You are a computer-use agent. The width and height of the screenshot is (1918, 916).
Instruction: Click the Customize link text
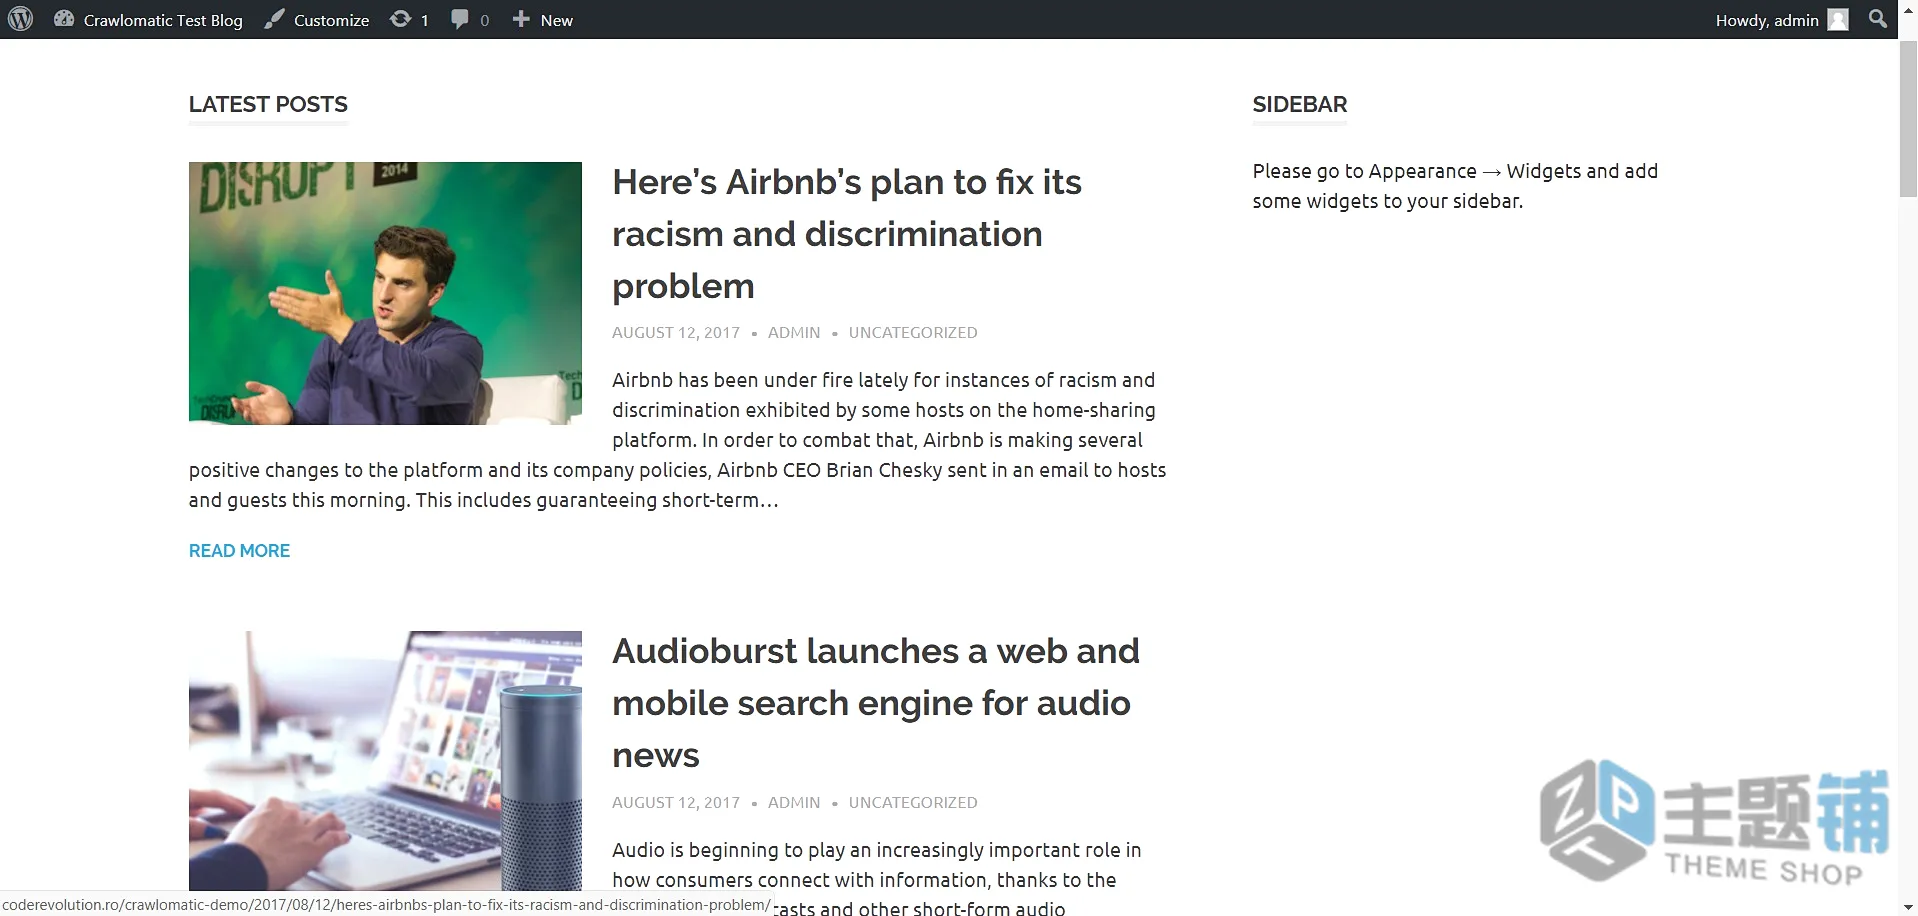pos(331,20)
